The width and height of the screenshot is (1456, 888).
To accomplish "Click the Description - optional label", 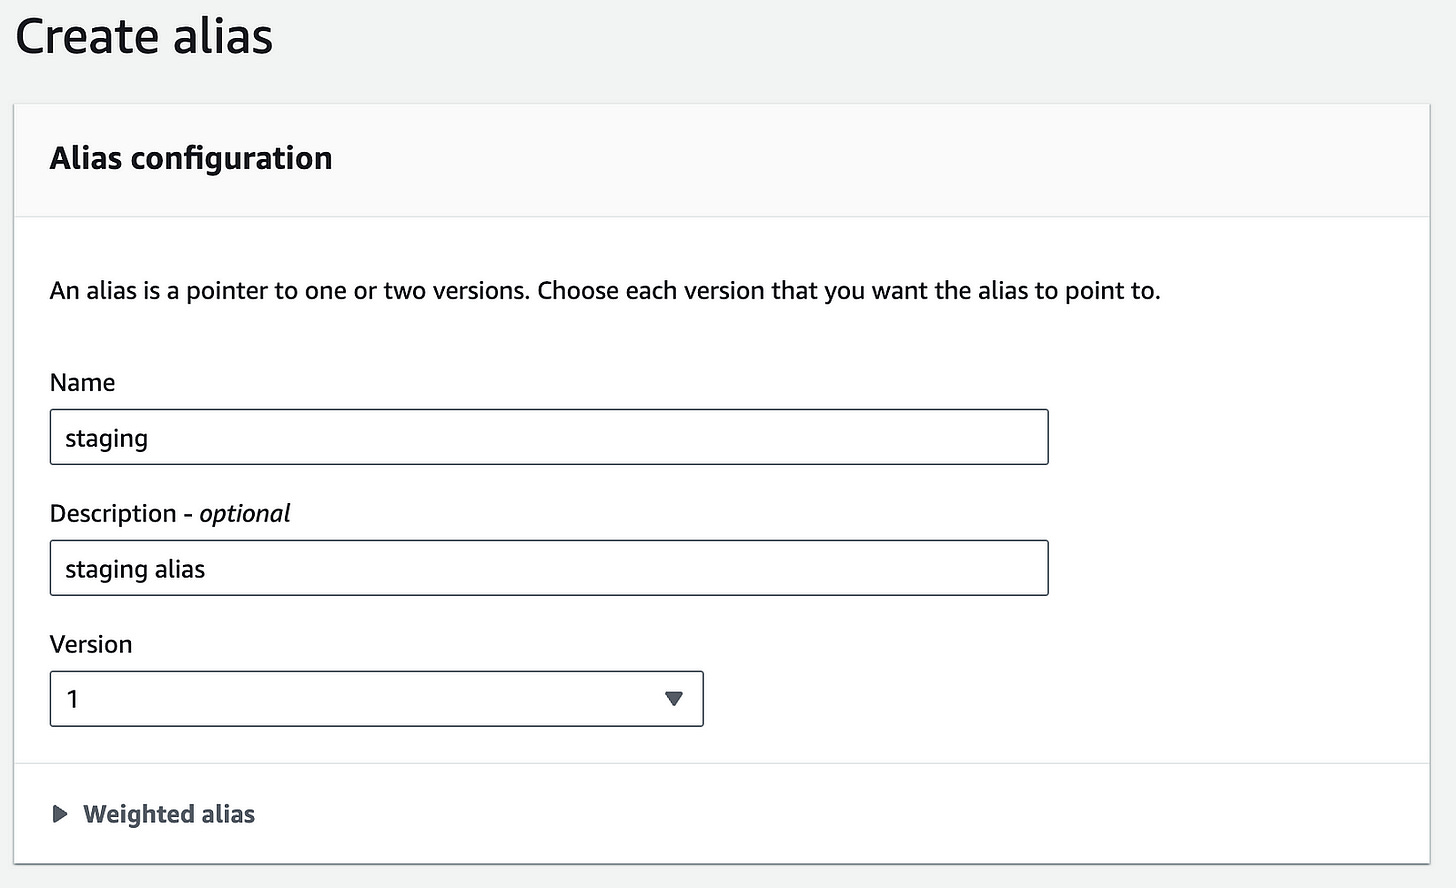I will (170, 513).
